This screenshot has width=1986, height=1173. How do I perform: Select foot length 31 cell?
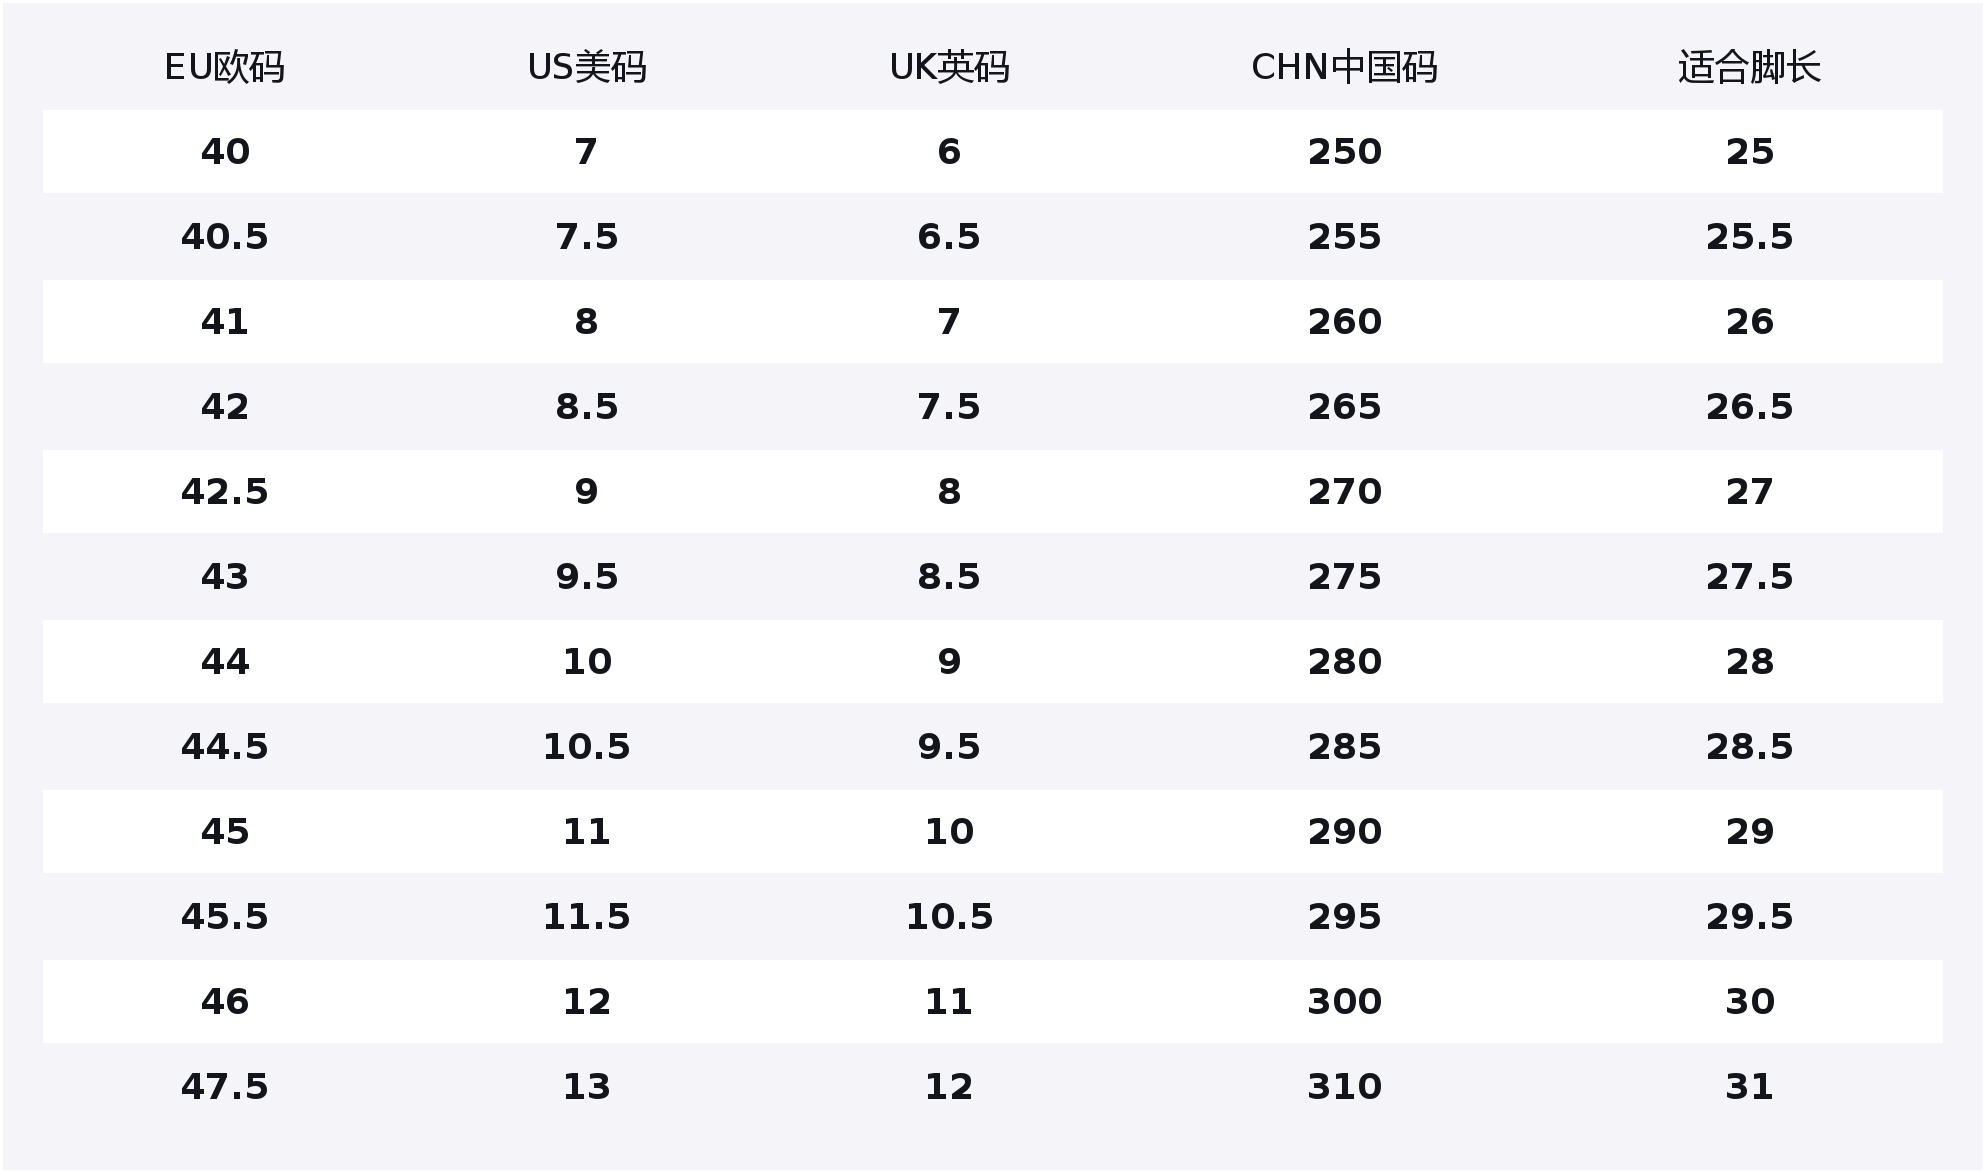pyautogui.click(x=1749, y=1087)
